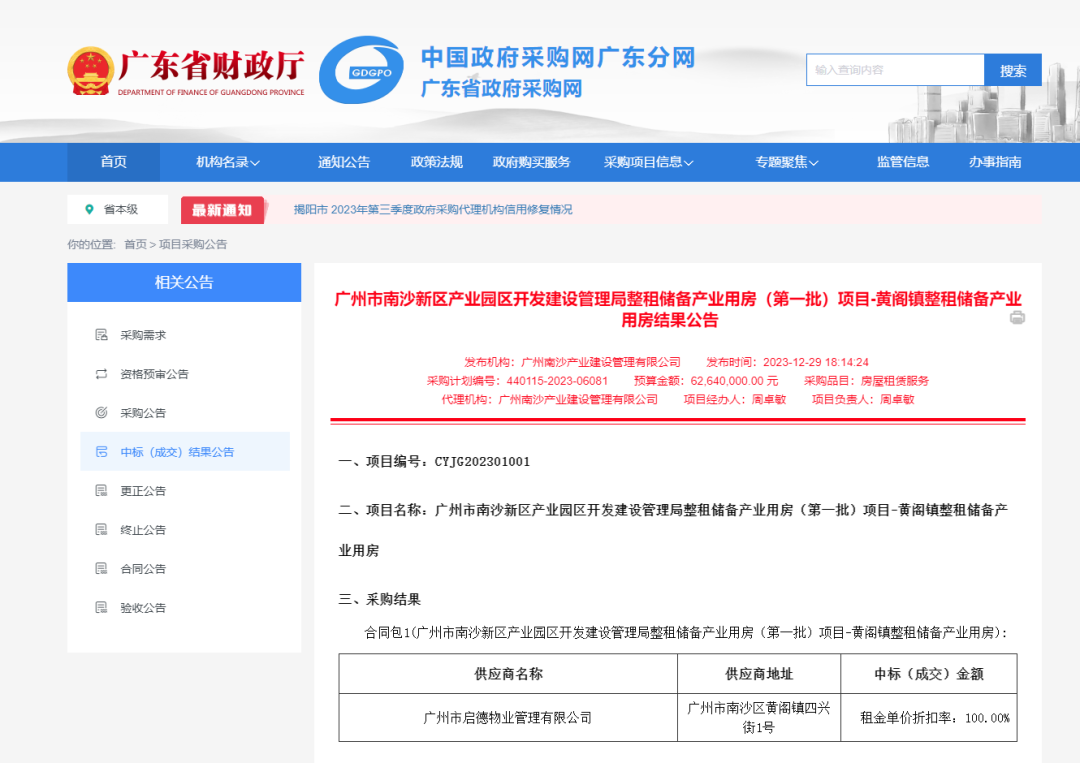1080x763 pixels.
Task: Click the 项目经办人 周卓敏 text
Action: [x=734, y=399]
